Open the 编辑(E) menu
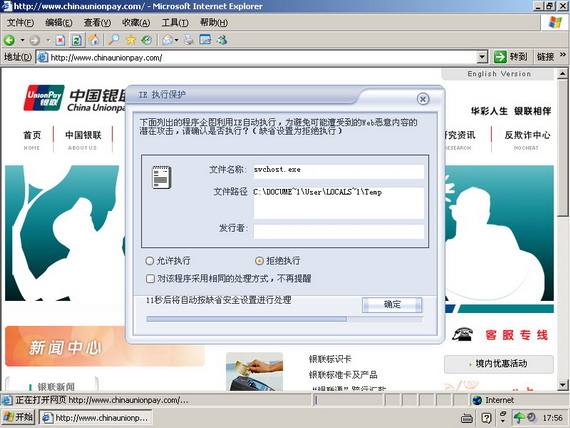 [59, 23]
